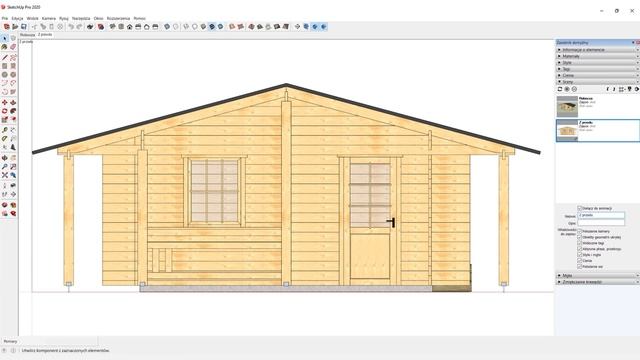Toggle 'Aktywne płasz. przekroju' checkbox

[x=579, y=249]
